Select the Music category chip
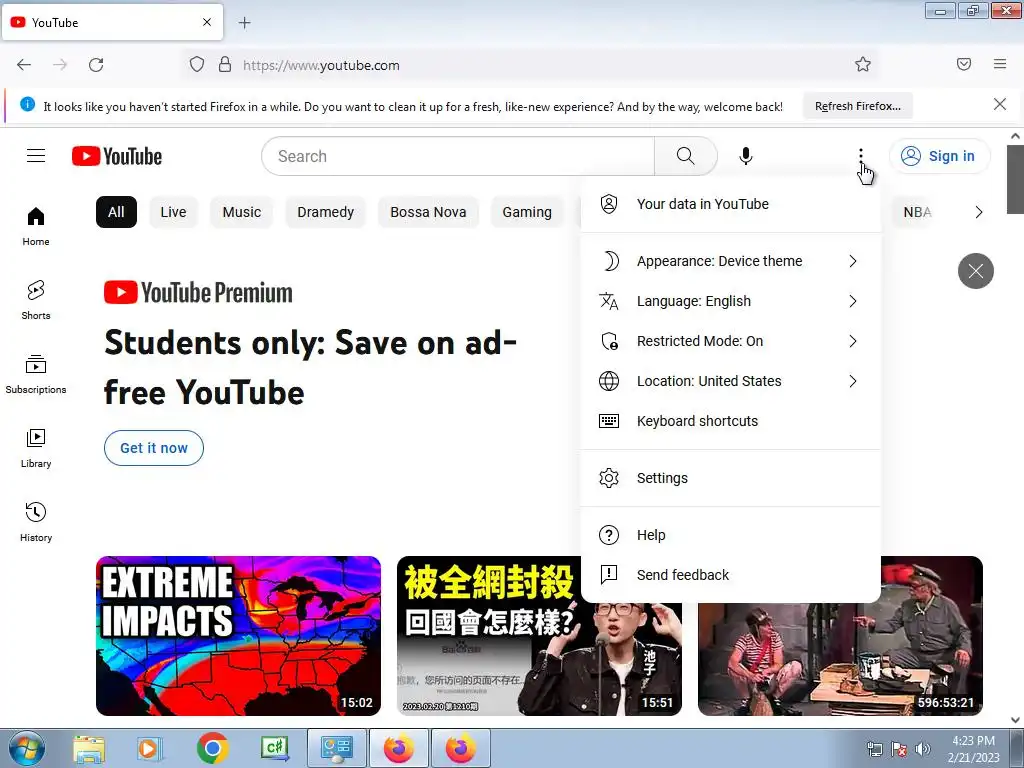Screen dimensions: 1024x768 242,212
